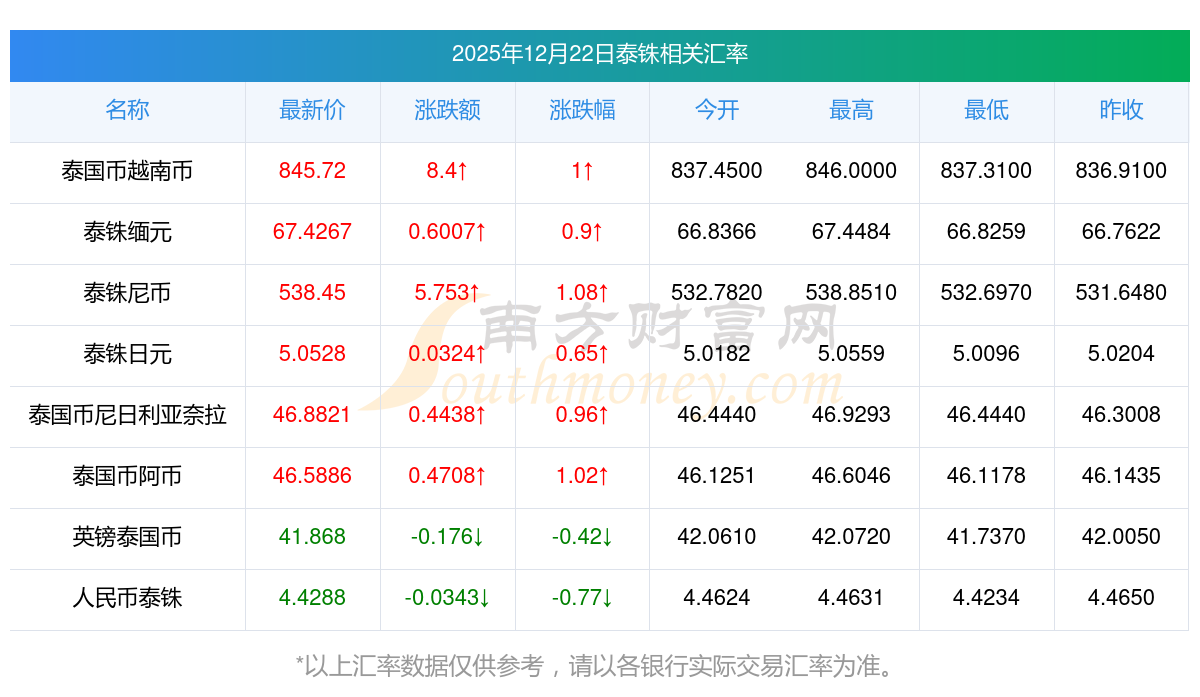This screenshot has width=1200, height=697.
Task: Click opening value 532.7820
Action: [717, 294]
